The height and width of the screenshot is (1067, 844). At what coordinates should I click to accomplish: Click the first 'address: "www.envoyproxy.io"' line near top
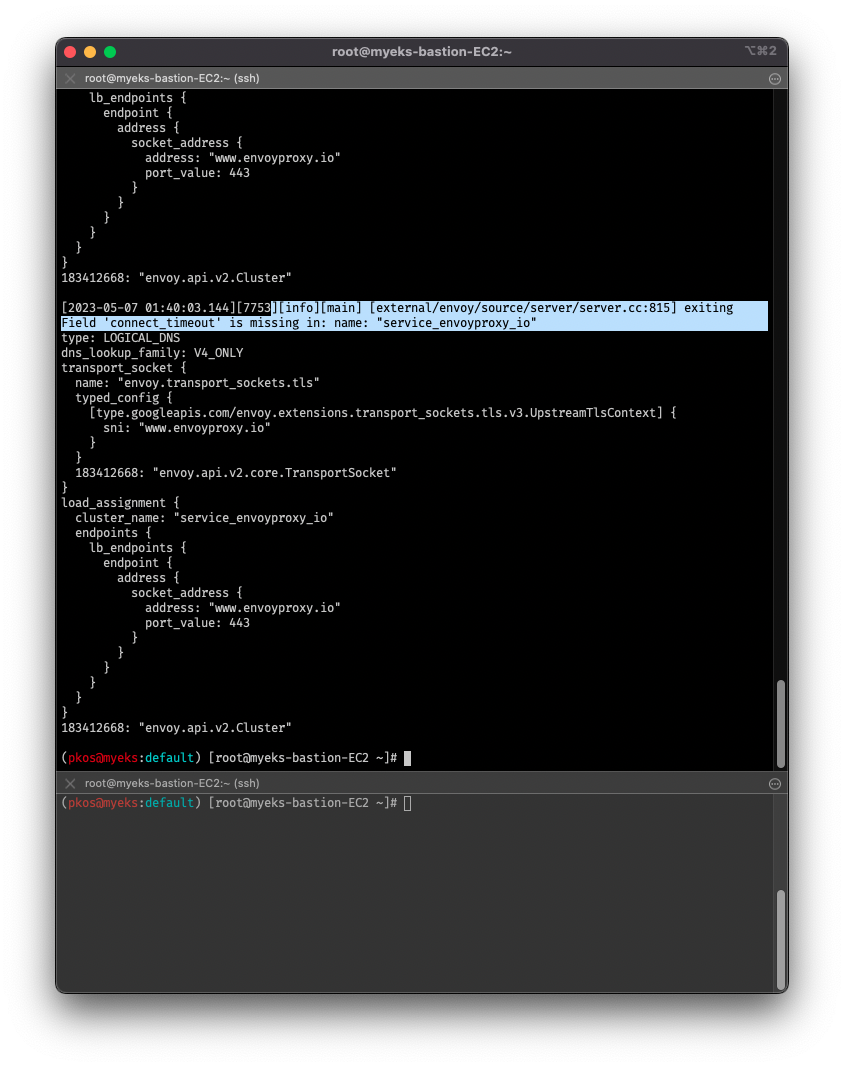click(x=243, y=158)
